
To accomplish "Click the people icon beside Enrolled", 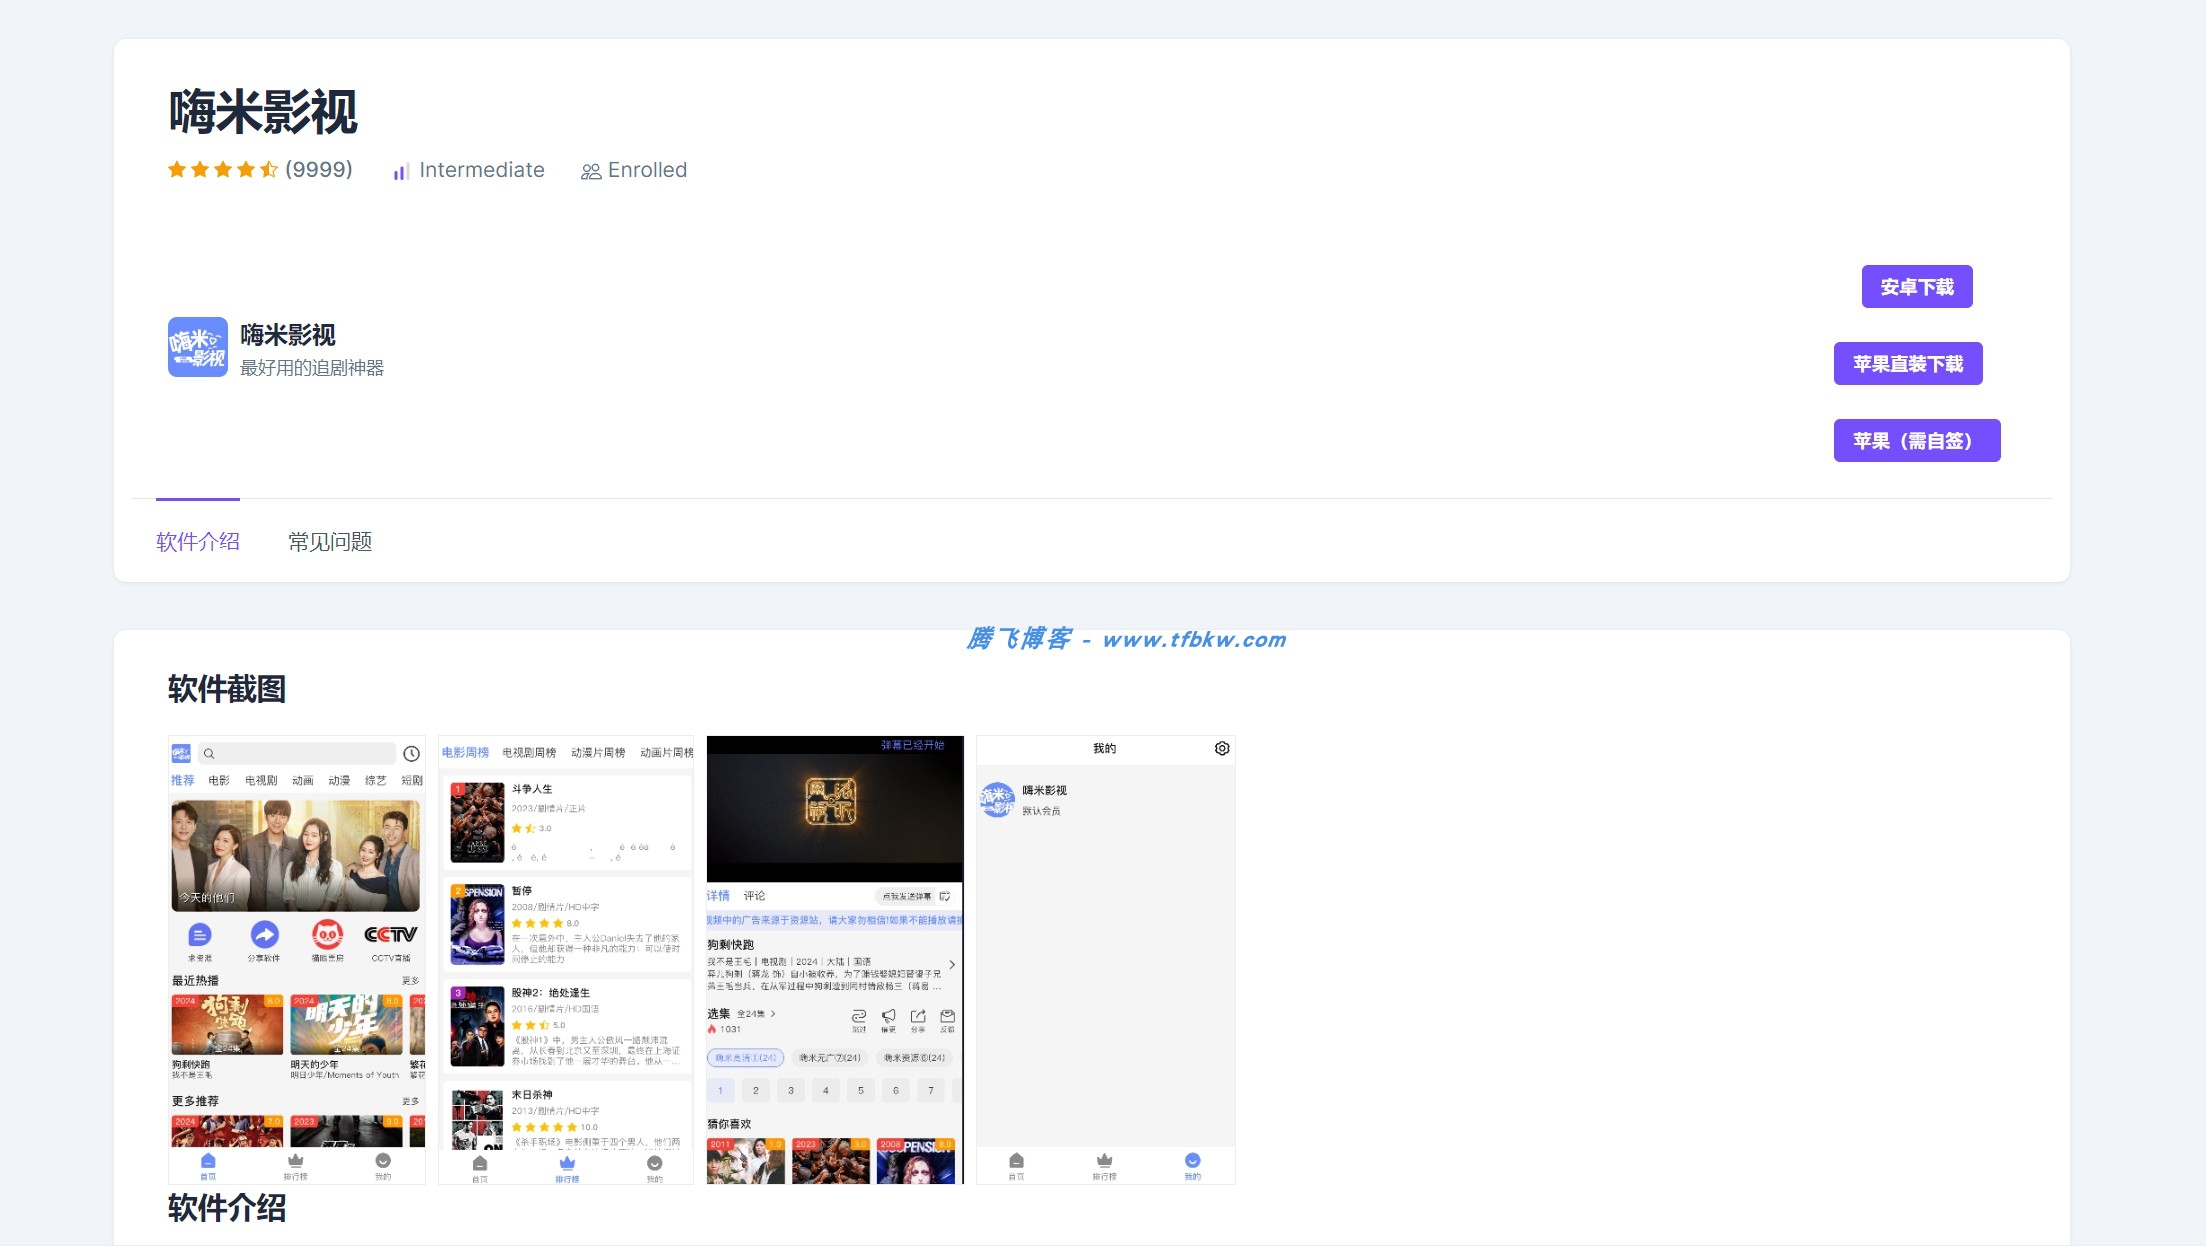I will pos(591,171).
